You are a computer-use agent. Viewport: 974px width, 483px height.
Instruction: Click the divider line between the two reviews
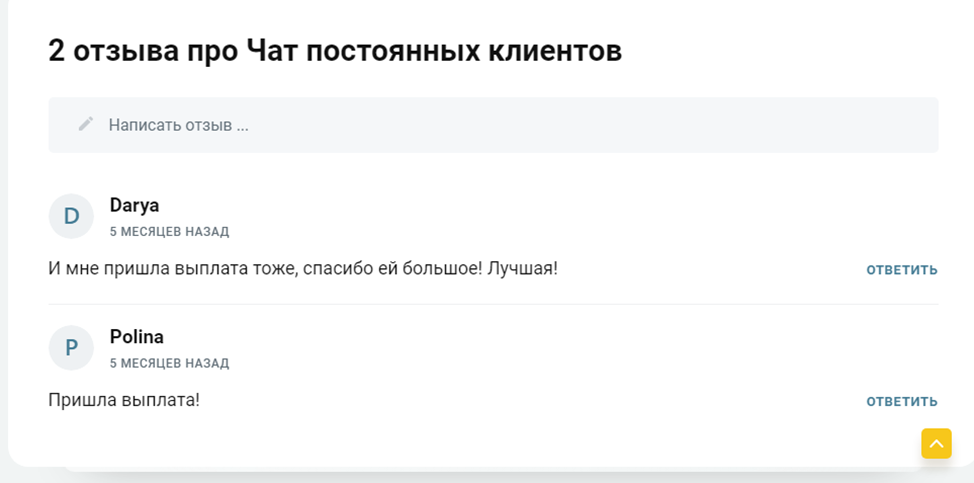[493, 304]
